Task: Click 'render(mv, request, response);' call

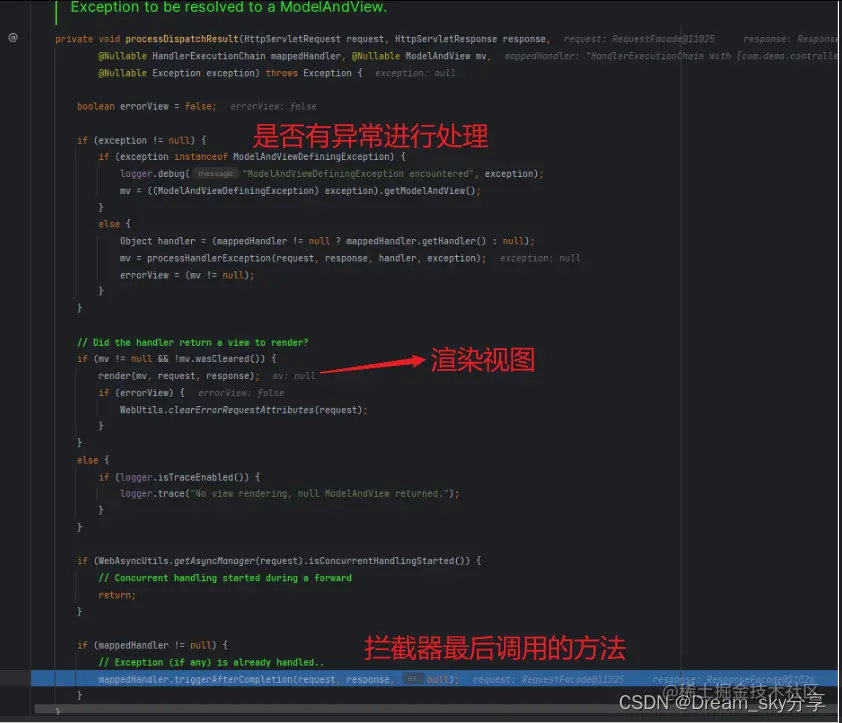Action: point(179,376)
